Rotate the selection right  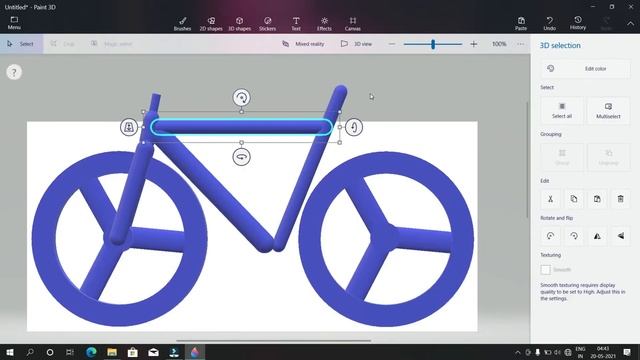573,236
